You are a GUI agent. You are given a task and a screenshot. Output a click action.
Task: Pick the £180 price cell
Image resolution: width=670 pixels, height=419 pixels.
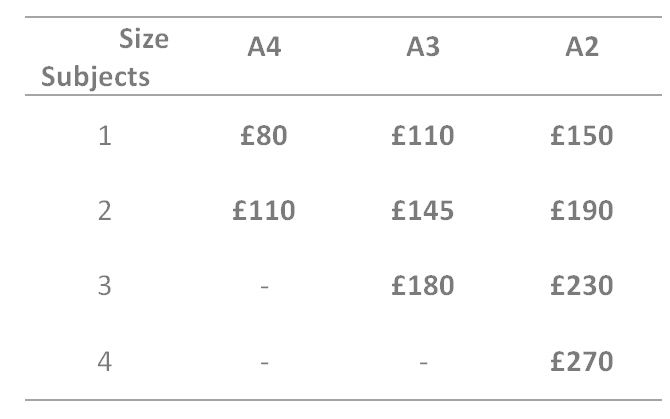pyautogui.click(x=423, y=286)
